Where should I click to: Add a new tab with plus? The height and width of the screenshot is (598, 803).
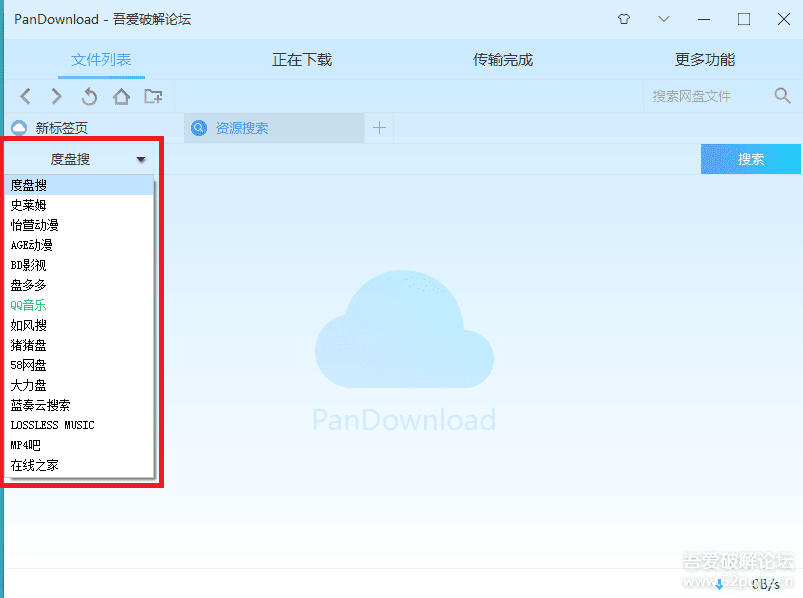[379, 127]
